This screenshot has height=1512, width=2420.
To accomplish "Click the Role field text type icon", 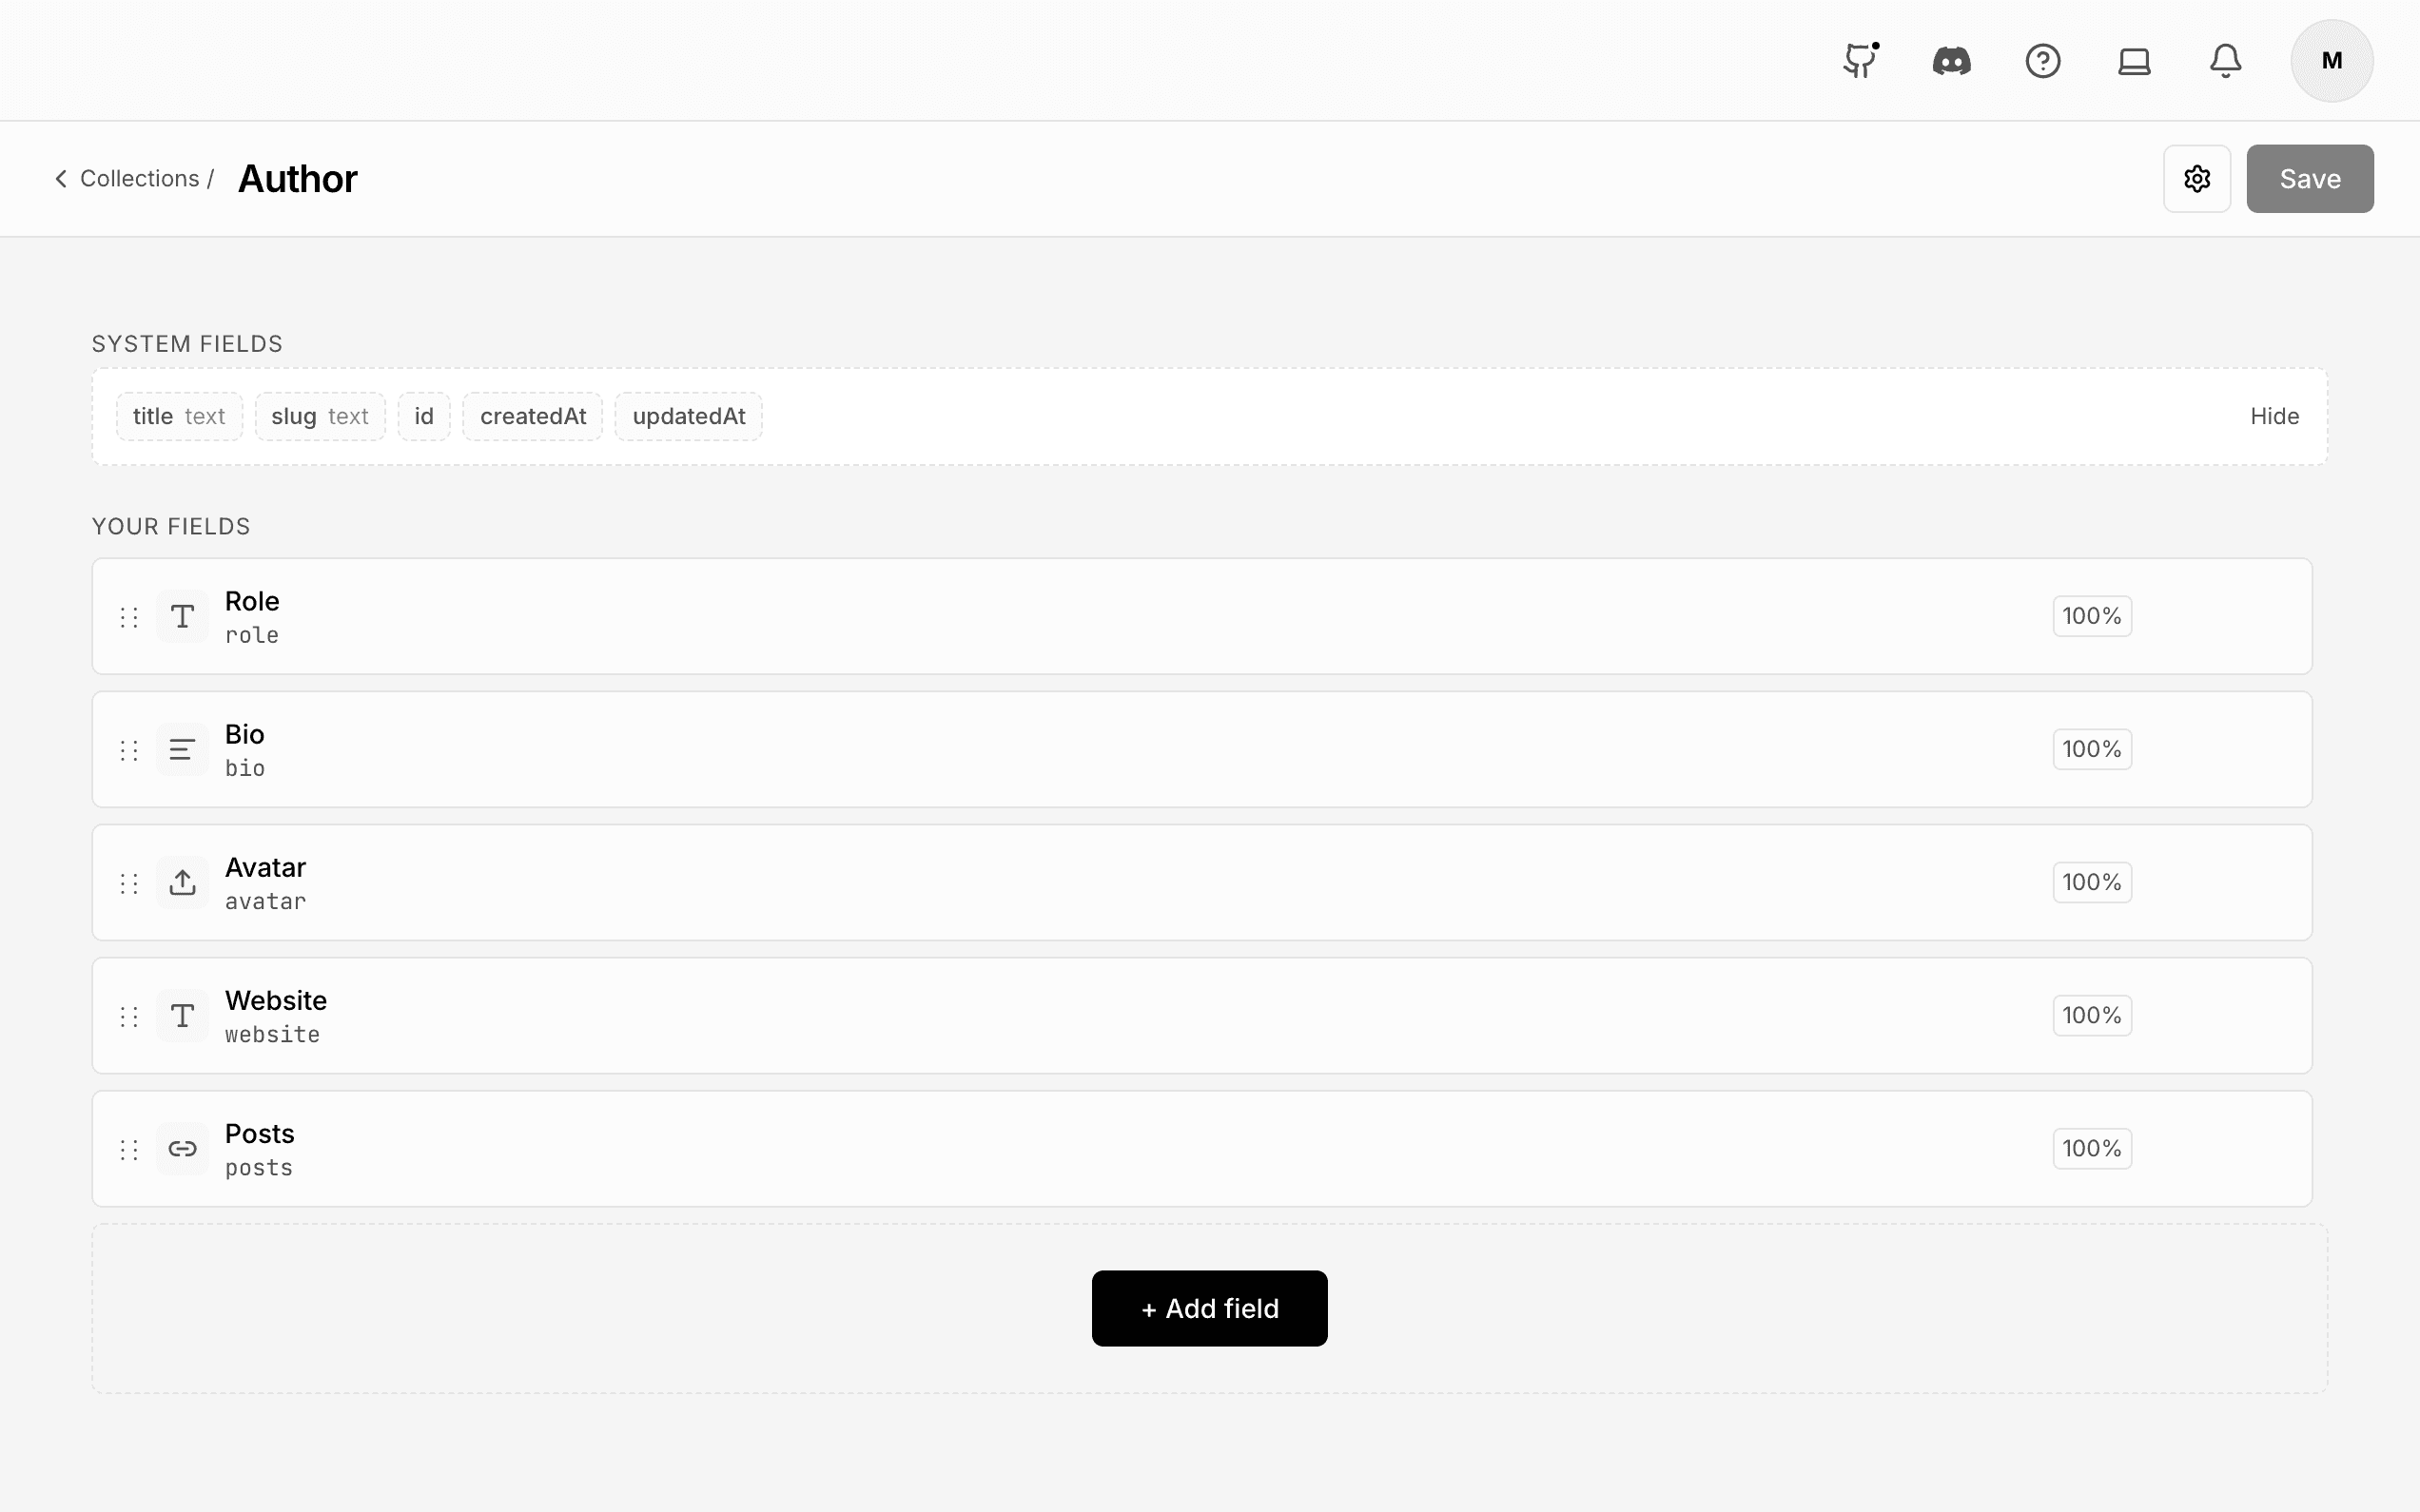I will point(182,616).
